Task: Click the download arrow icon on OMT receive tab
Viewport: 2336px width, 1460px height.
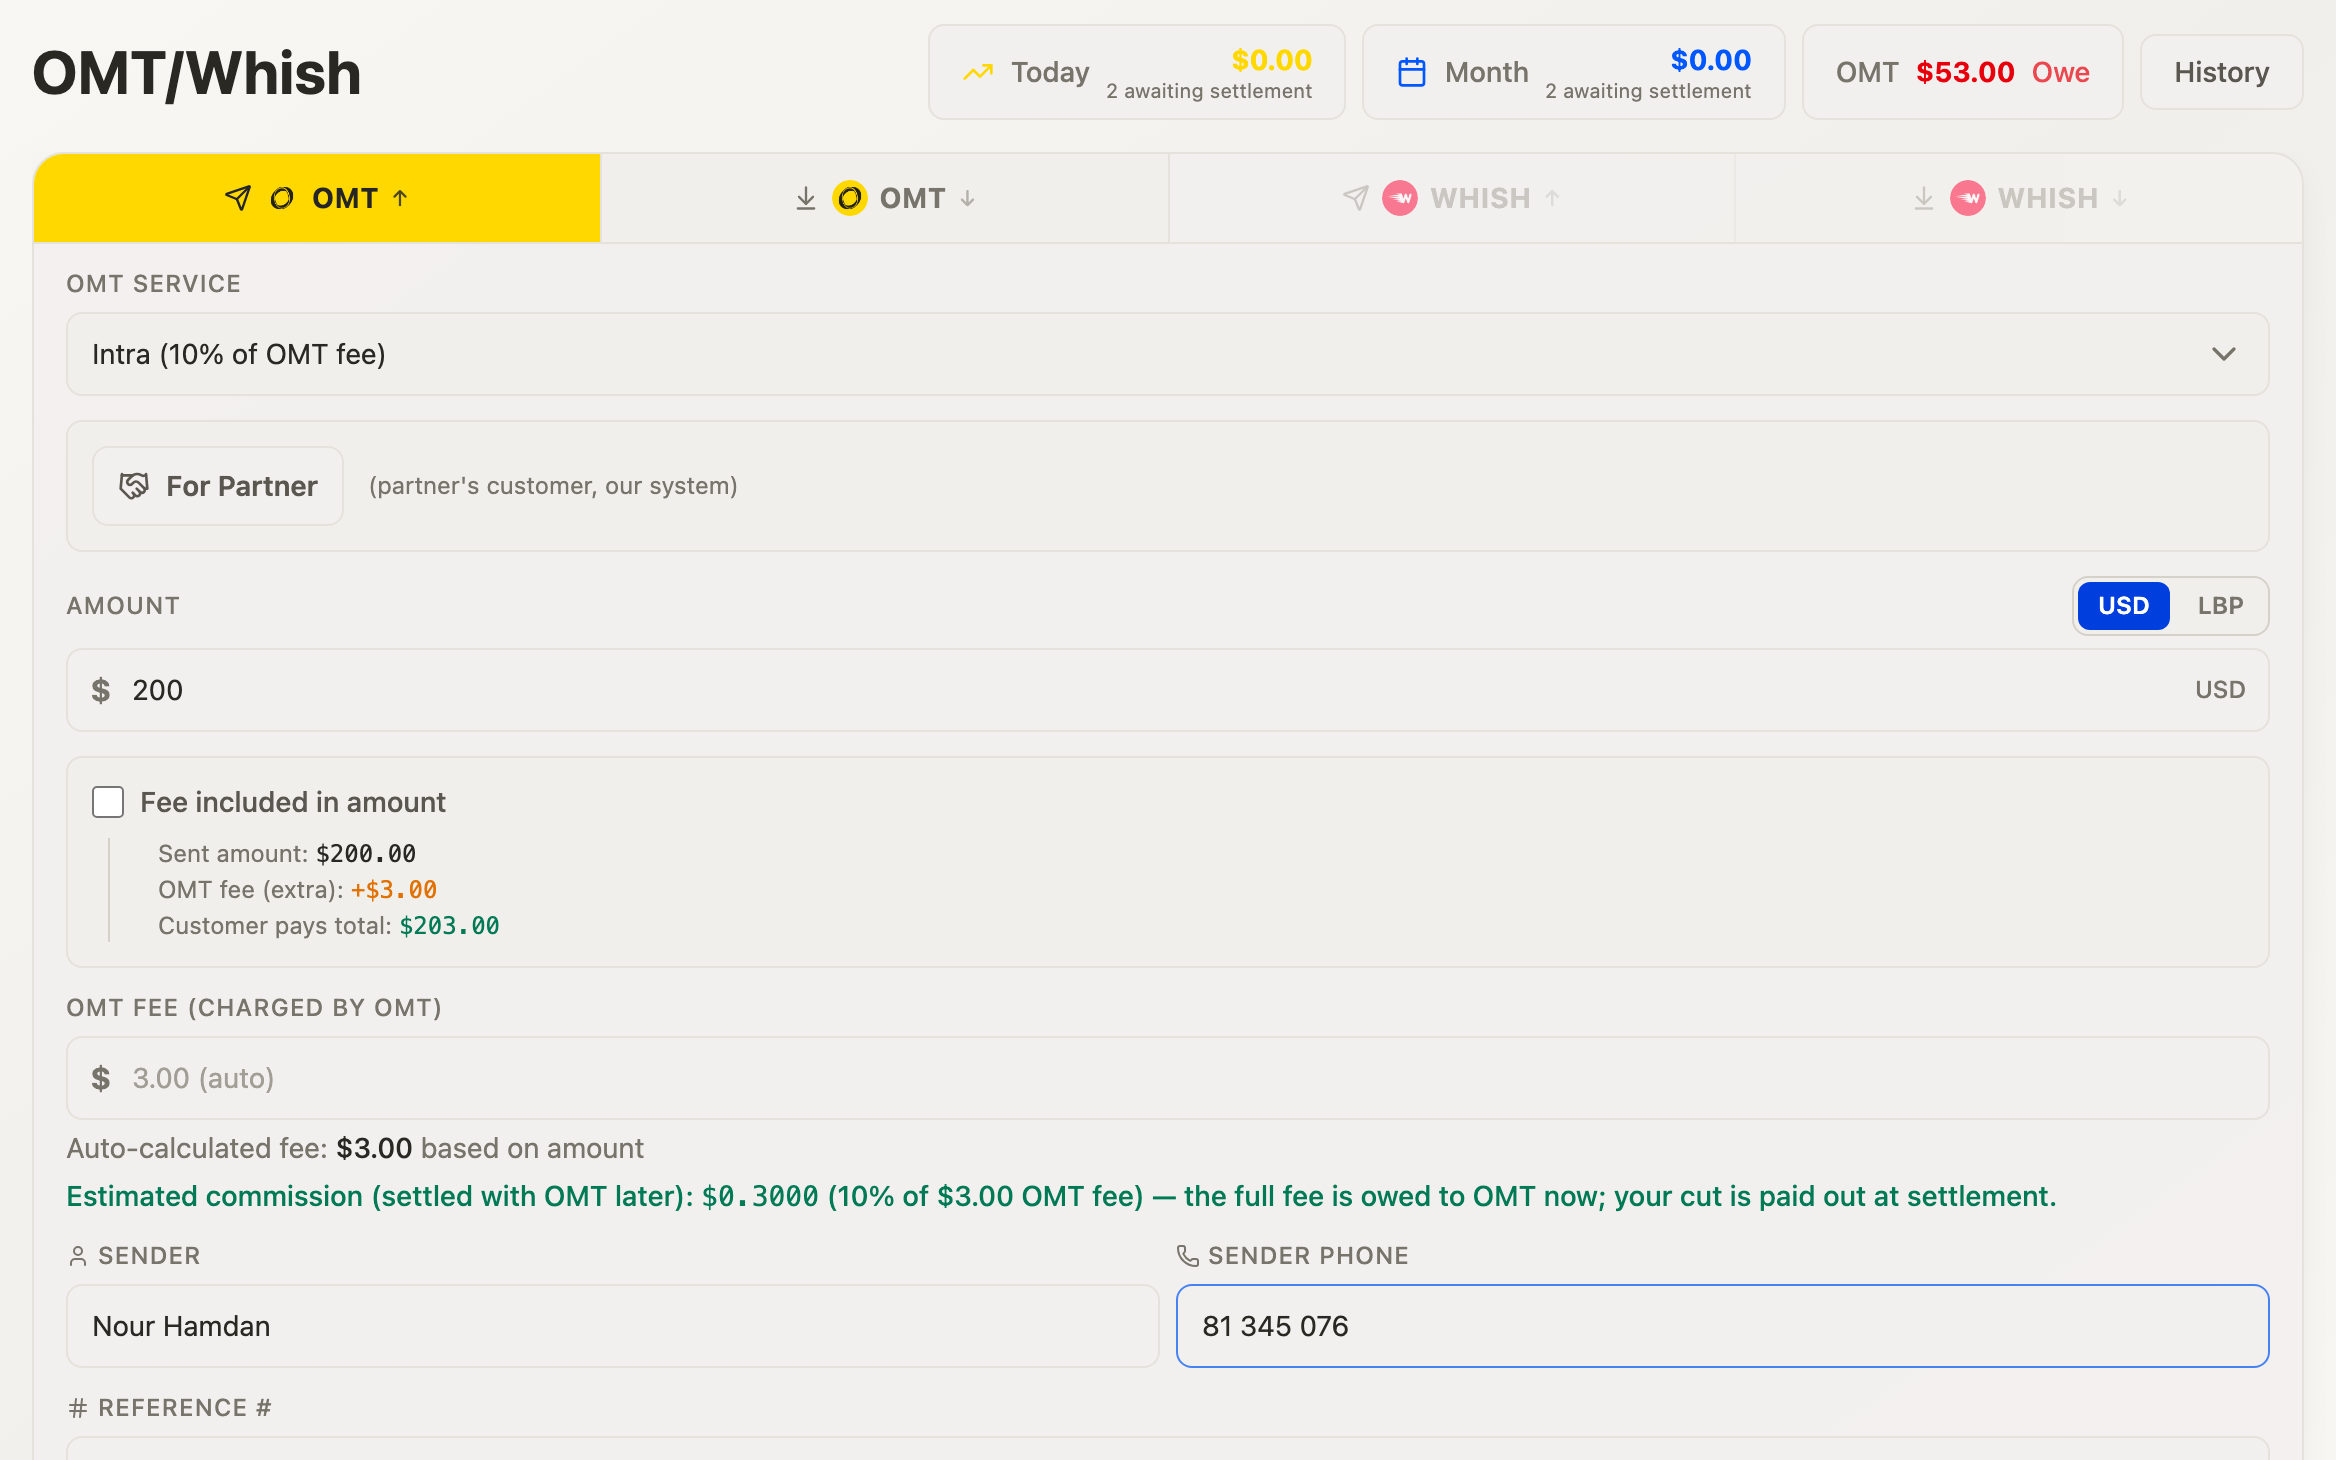Action: (806, 198)
